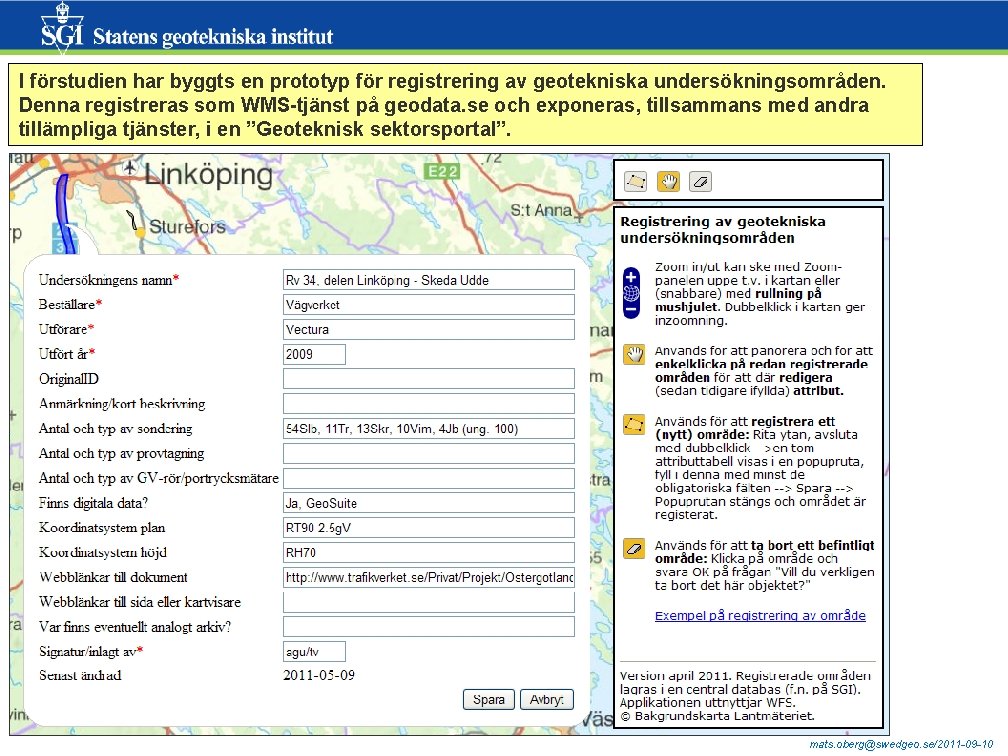The image size is (1008, 756).
Task: Click the Senast ändrad label
Action: tap(80, 675)
